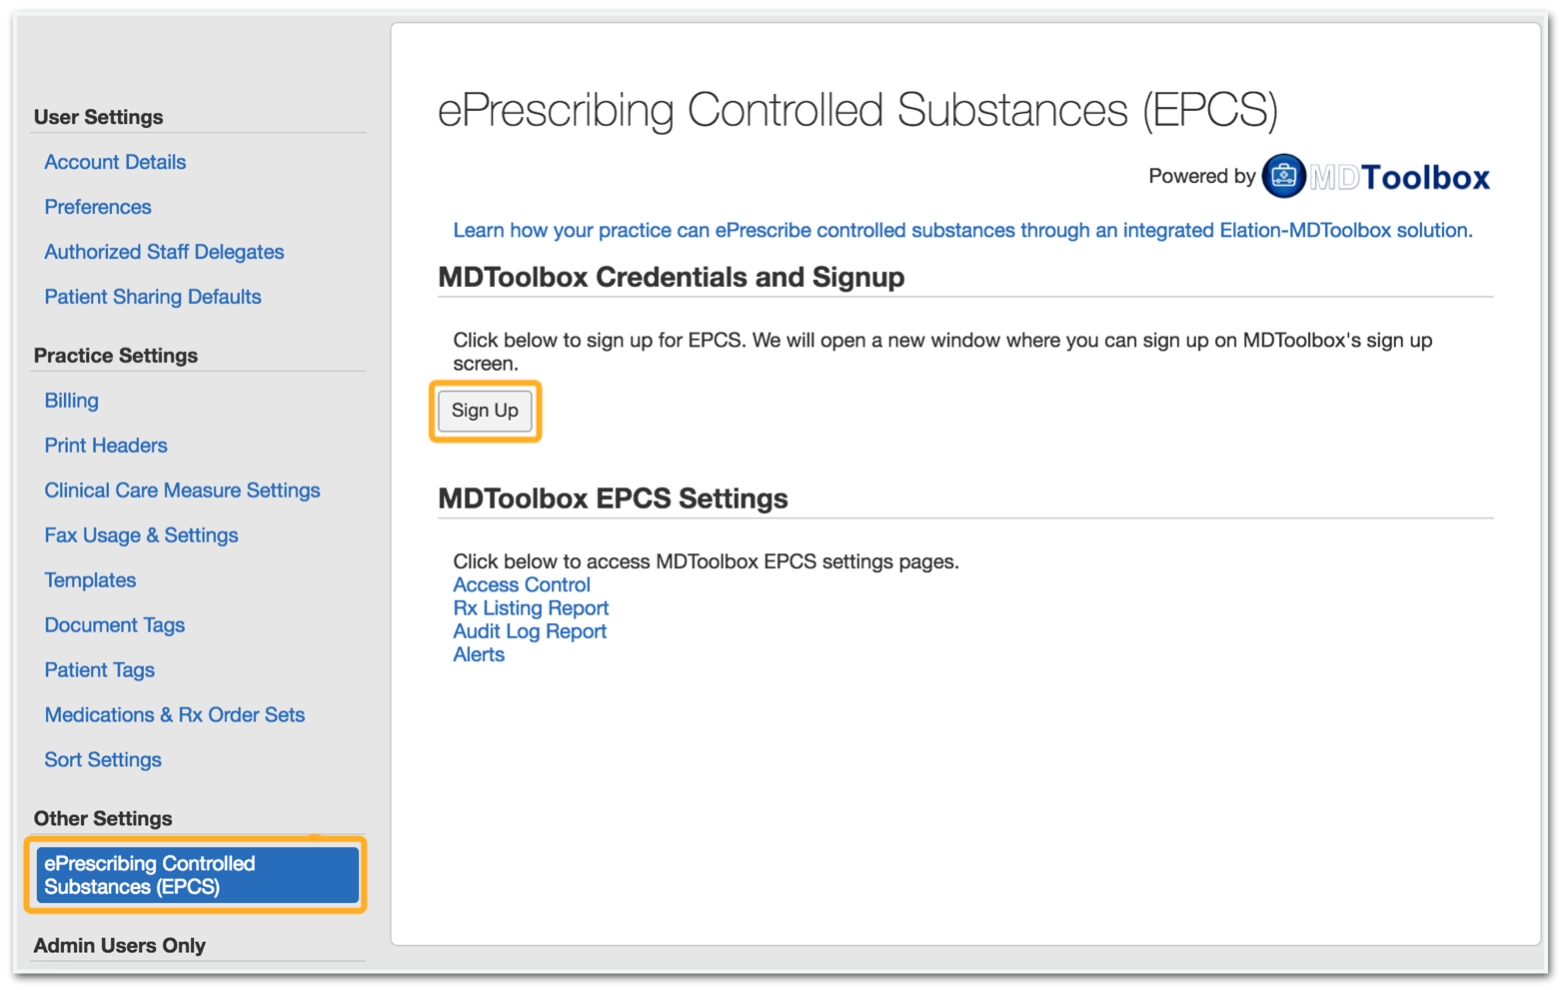
Task: Open Patient Sharing Defaults
Action: [152, 297]
